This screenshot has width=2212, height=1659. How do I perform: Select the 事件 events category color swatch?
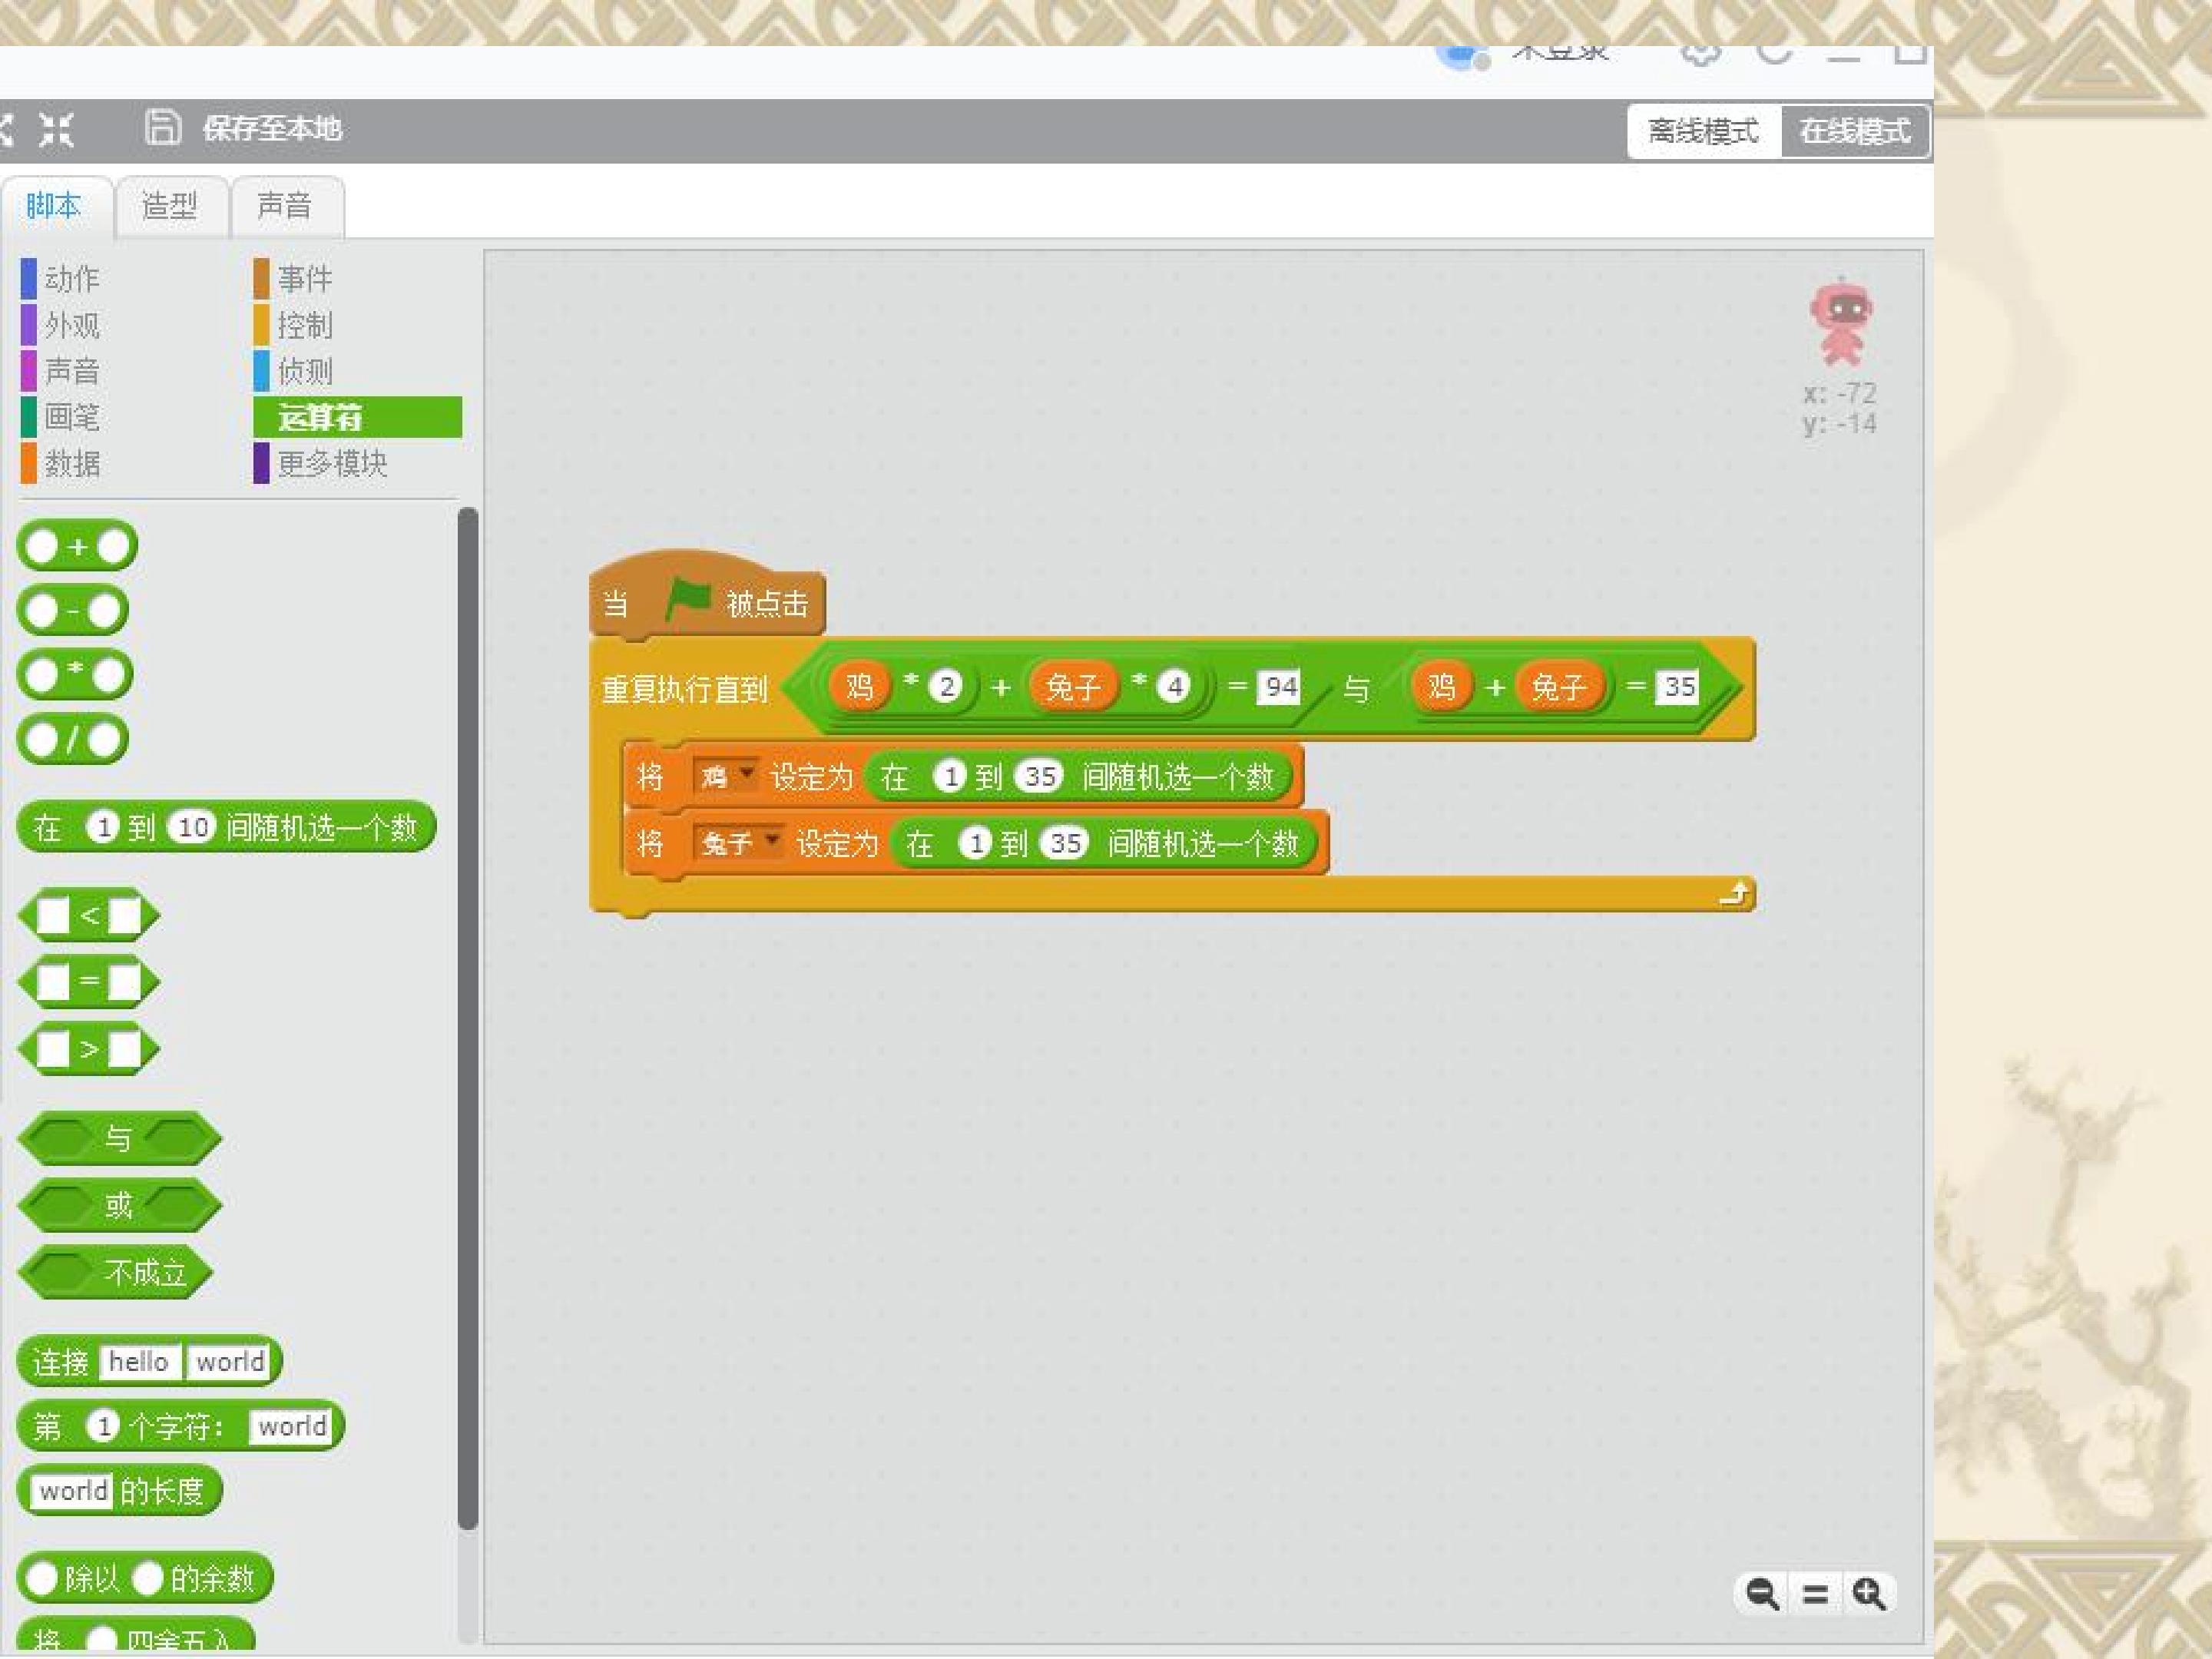pyautogui.click(x=261, y=279)
